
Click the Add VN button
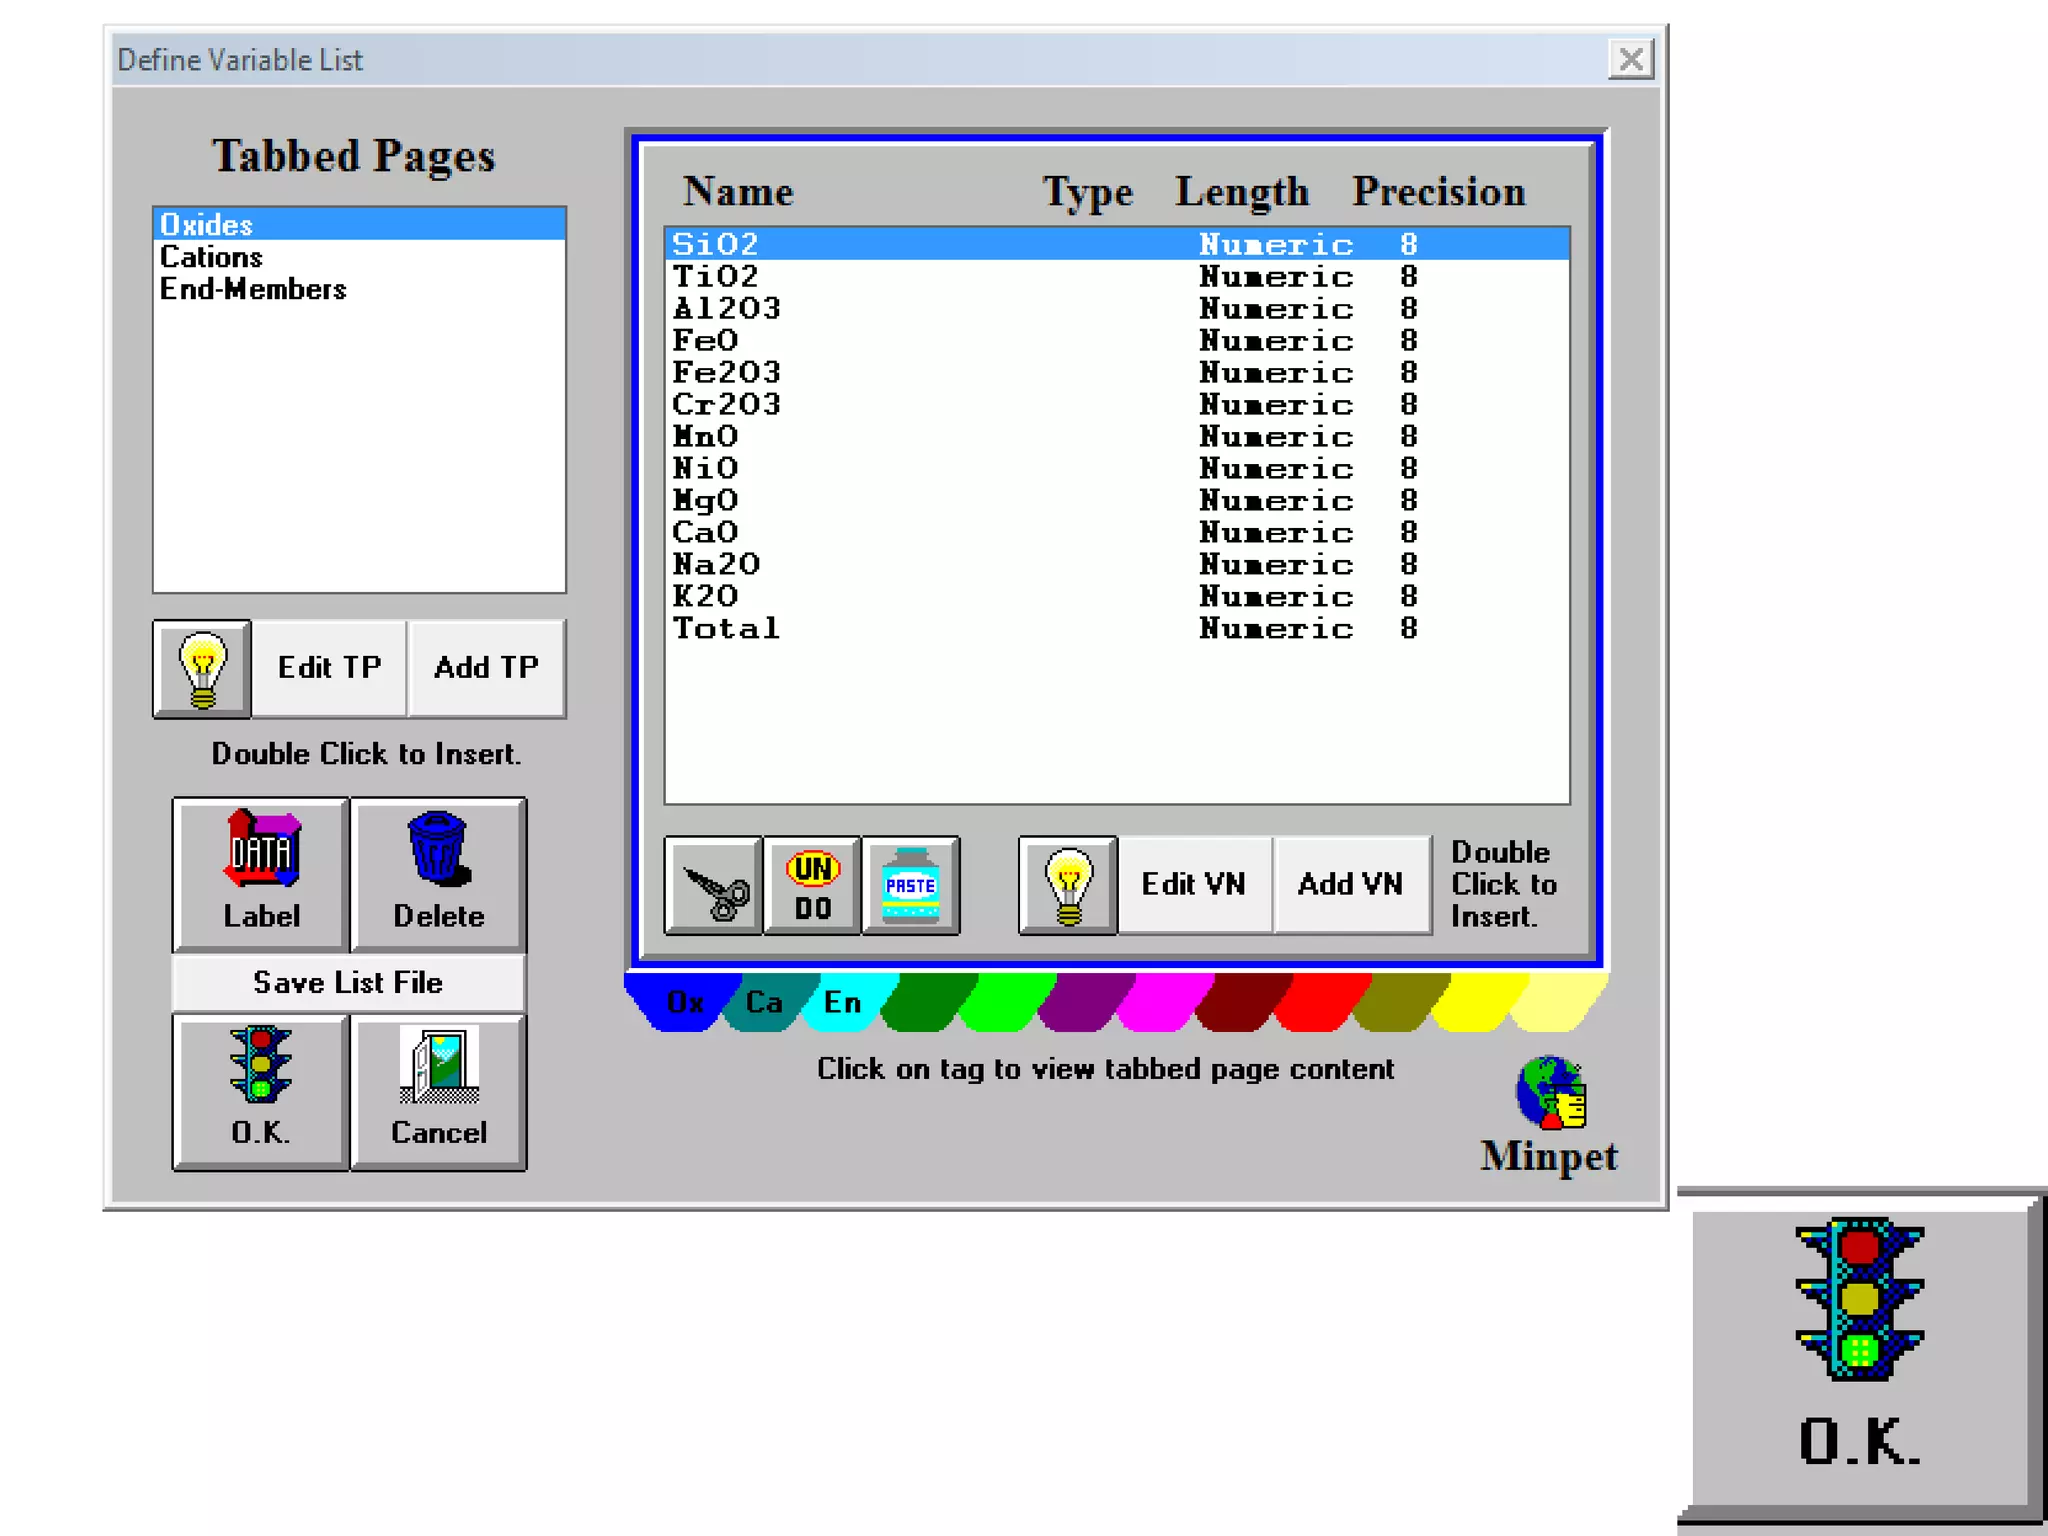click(1350, 884)
